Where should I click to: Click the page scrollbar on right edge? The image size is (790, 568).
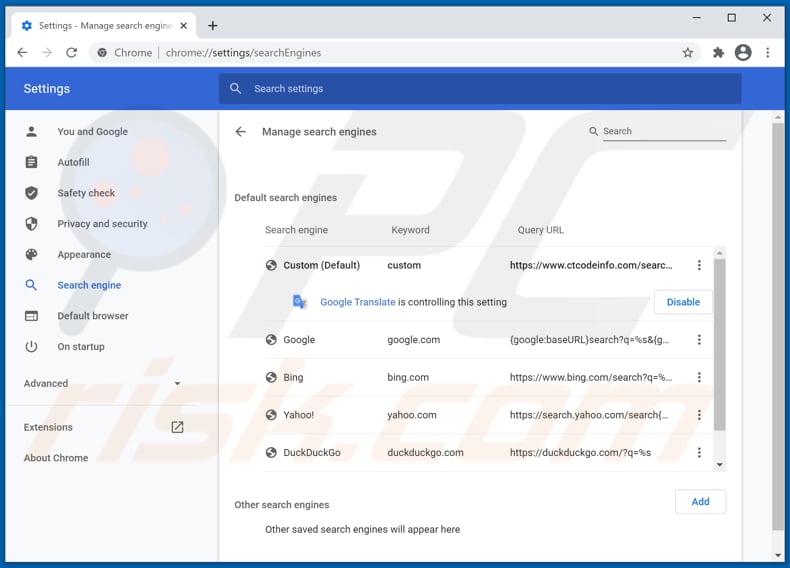coord(778,326)
